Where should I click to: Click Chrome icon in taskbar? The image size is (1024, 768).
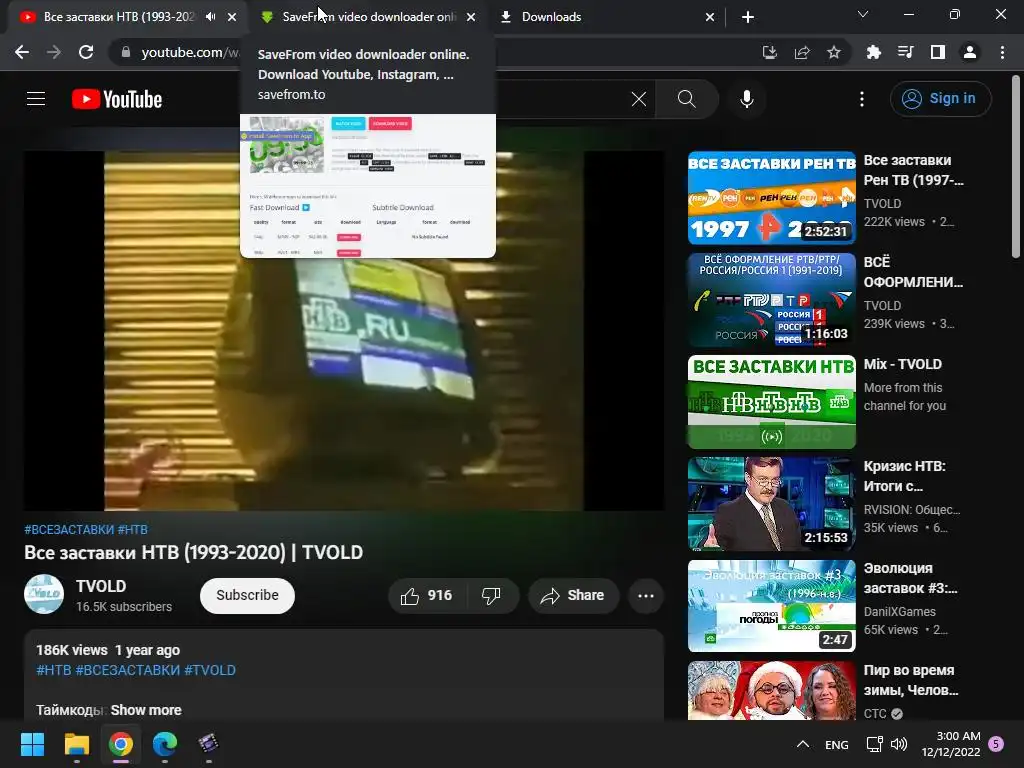pyautogui.click(x=121, y=744)
